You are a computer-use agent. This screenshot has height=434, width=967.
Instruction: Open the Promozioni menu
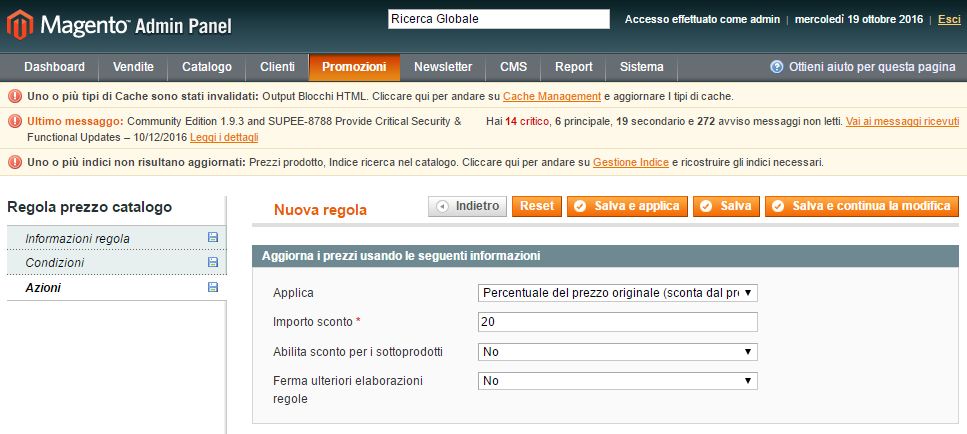[354, 67]
